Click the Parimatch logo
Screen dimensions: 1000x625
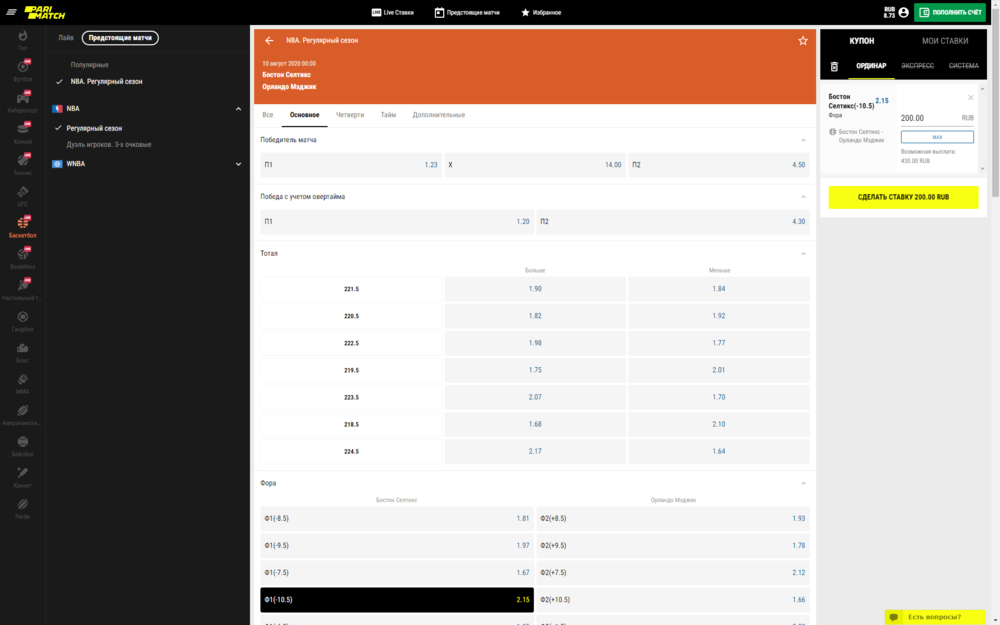point(45,12)
